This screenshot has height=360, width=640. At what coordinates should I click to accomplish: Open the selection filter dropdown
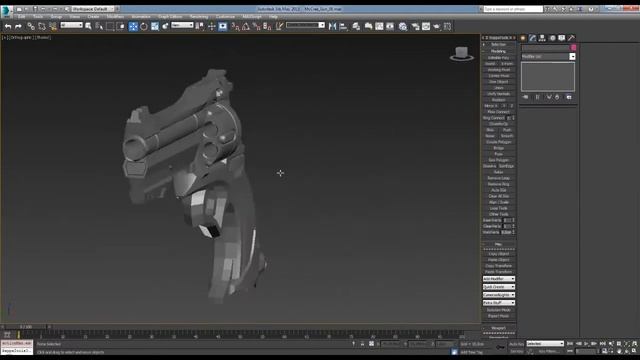pos(71,25)
